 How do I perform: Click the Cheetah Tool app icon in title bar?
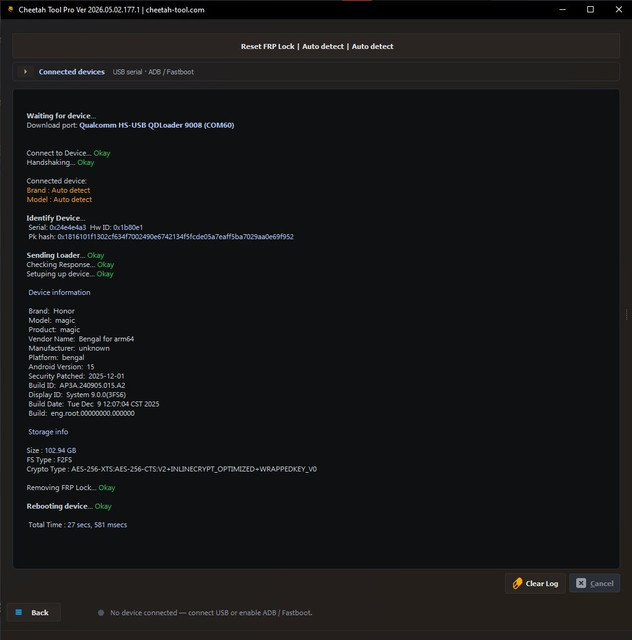point(10,9)
